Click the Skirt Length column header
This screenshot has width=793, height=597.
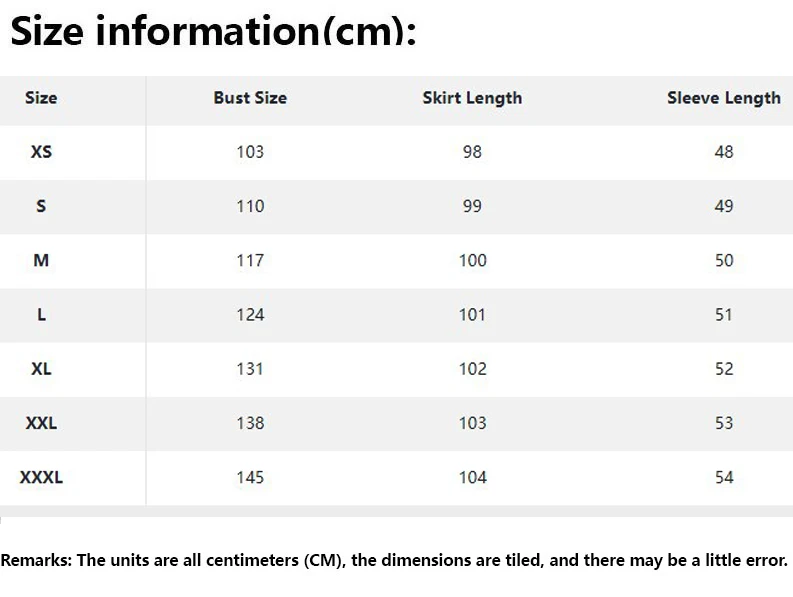click(x=472, y=98)
